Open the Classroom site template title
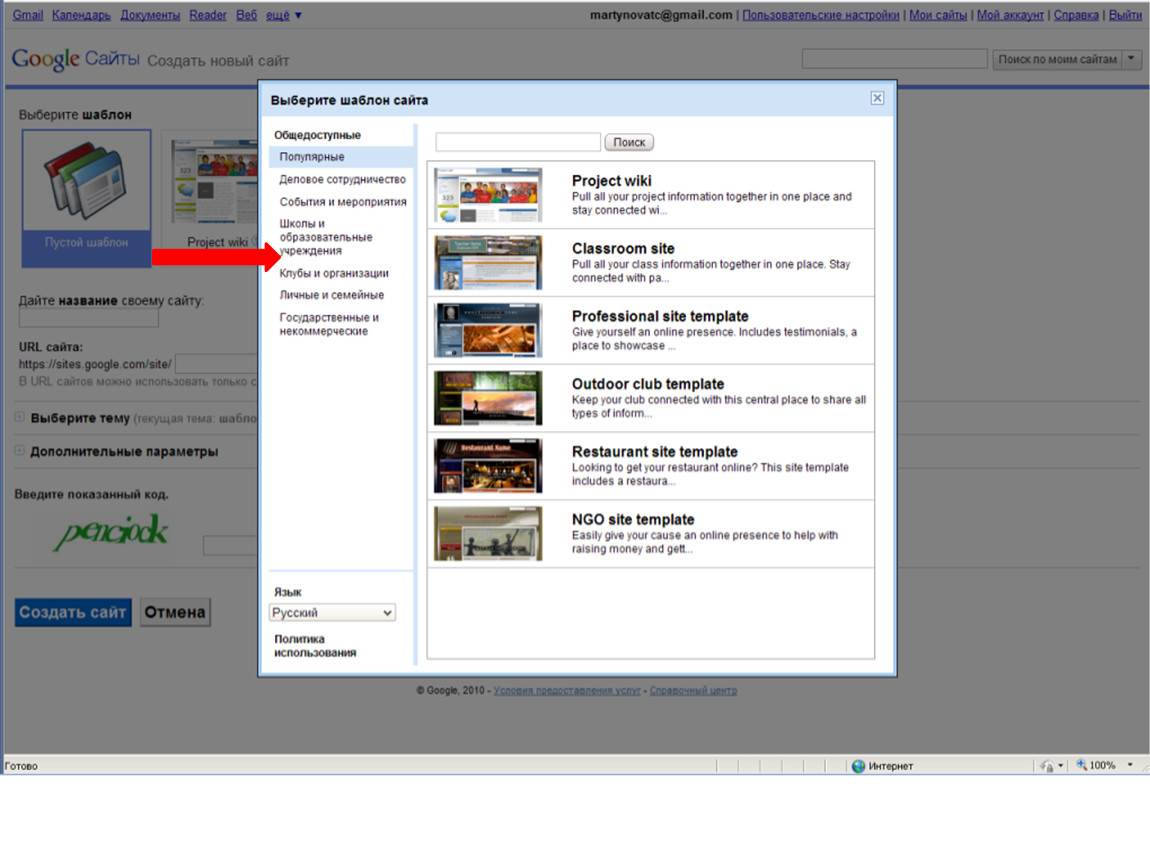The height and width of the screenshot is (864, 1150). coord(623,249)
